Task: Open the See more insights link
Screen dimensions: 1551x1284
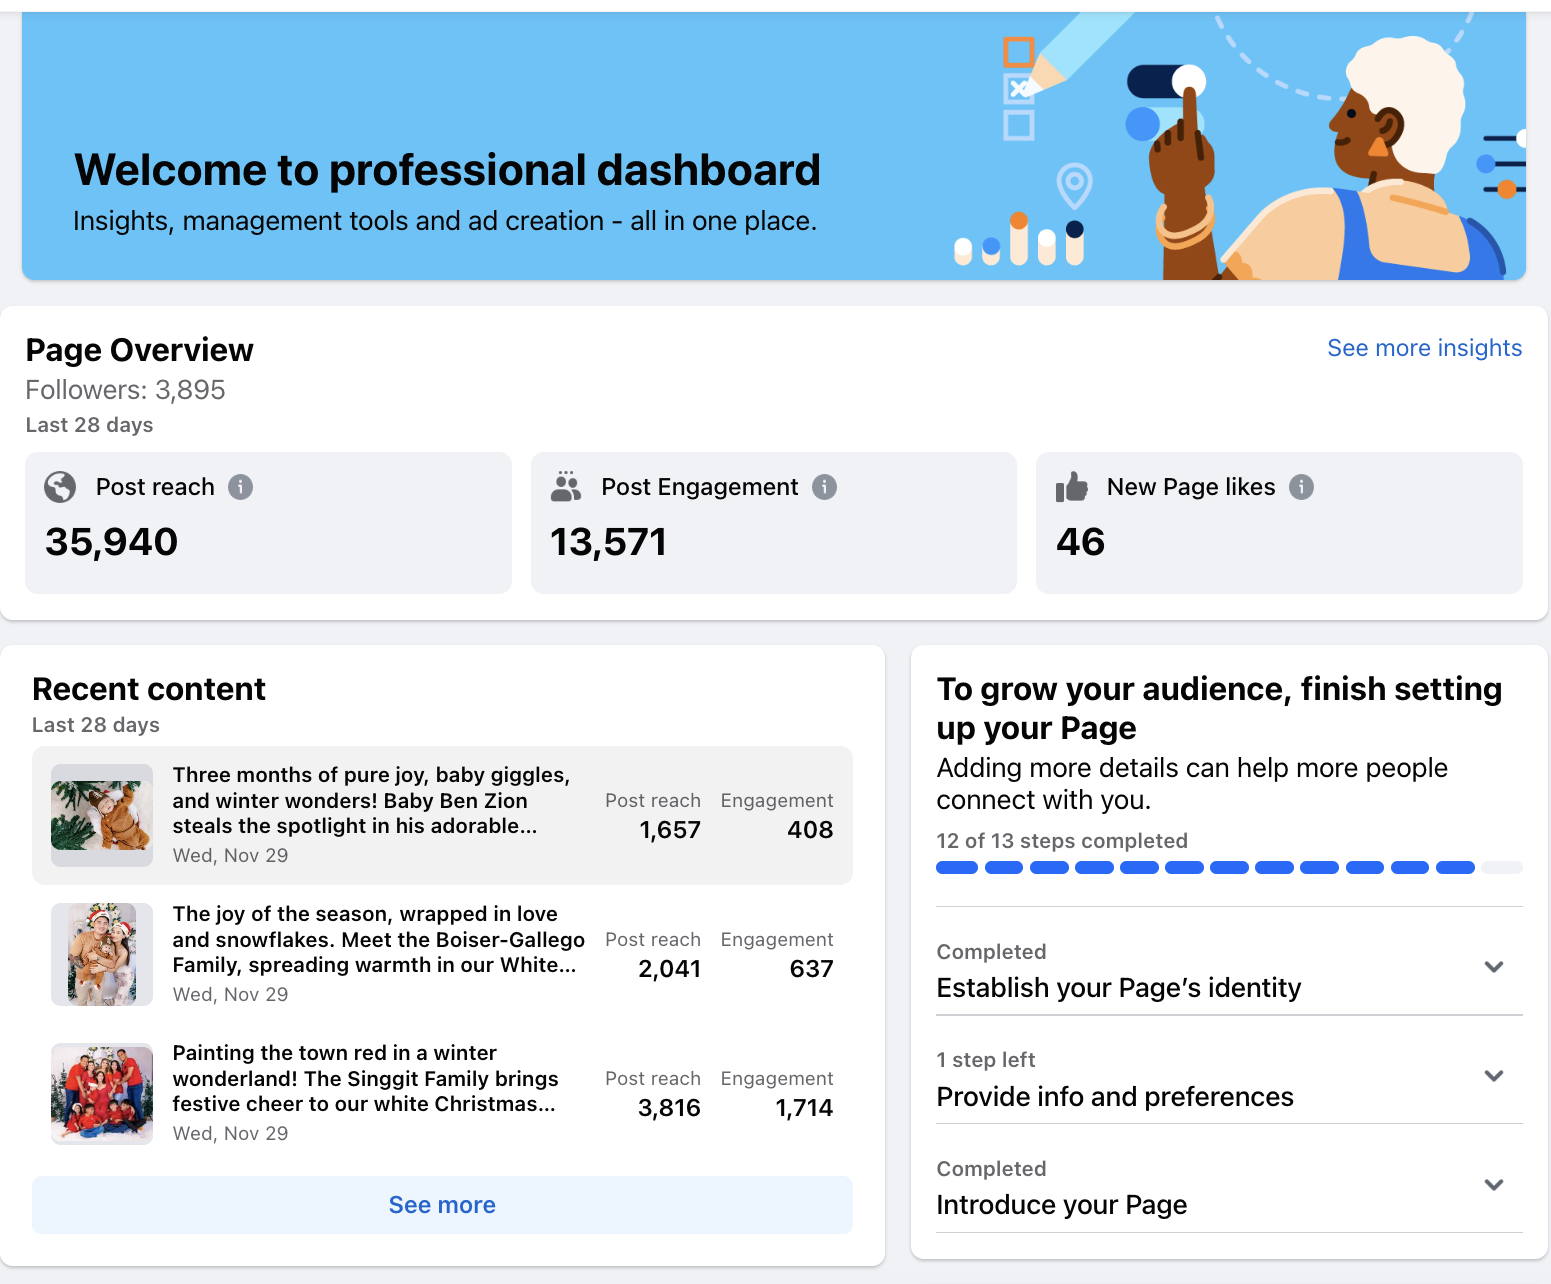Action: click(1424, 348)
